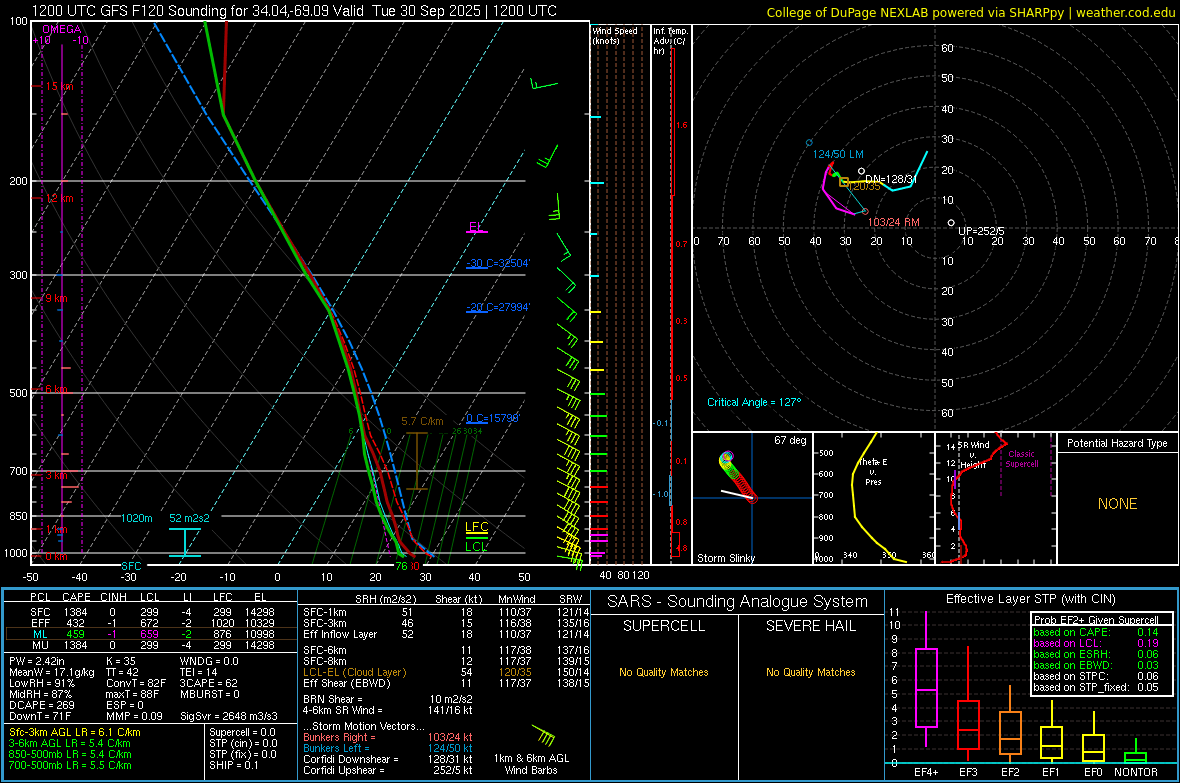Click the Theta-E v. Pres plot
Viewport: 1180px width, 783px height.
pos(873,498)
